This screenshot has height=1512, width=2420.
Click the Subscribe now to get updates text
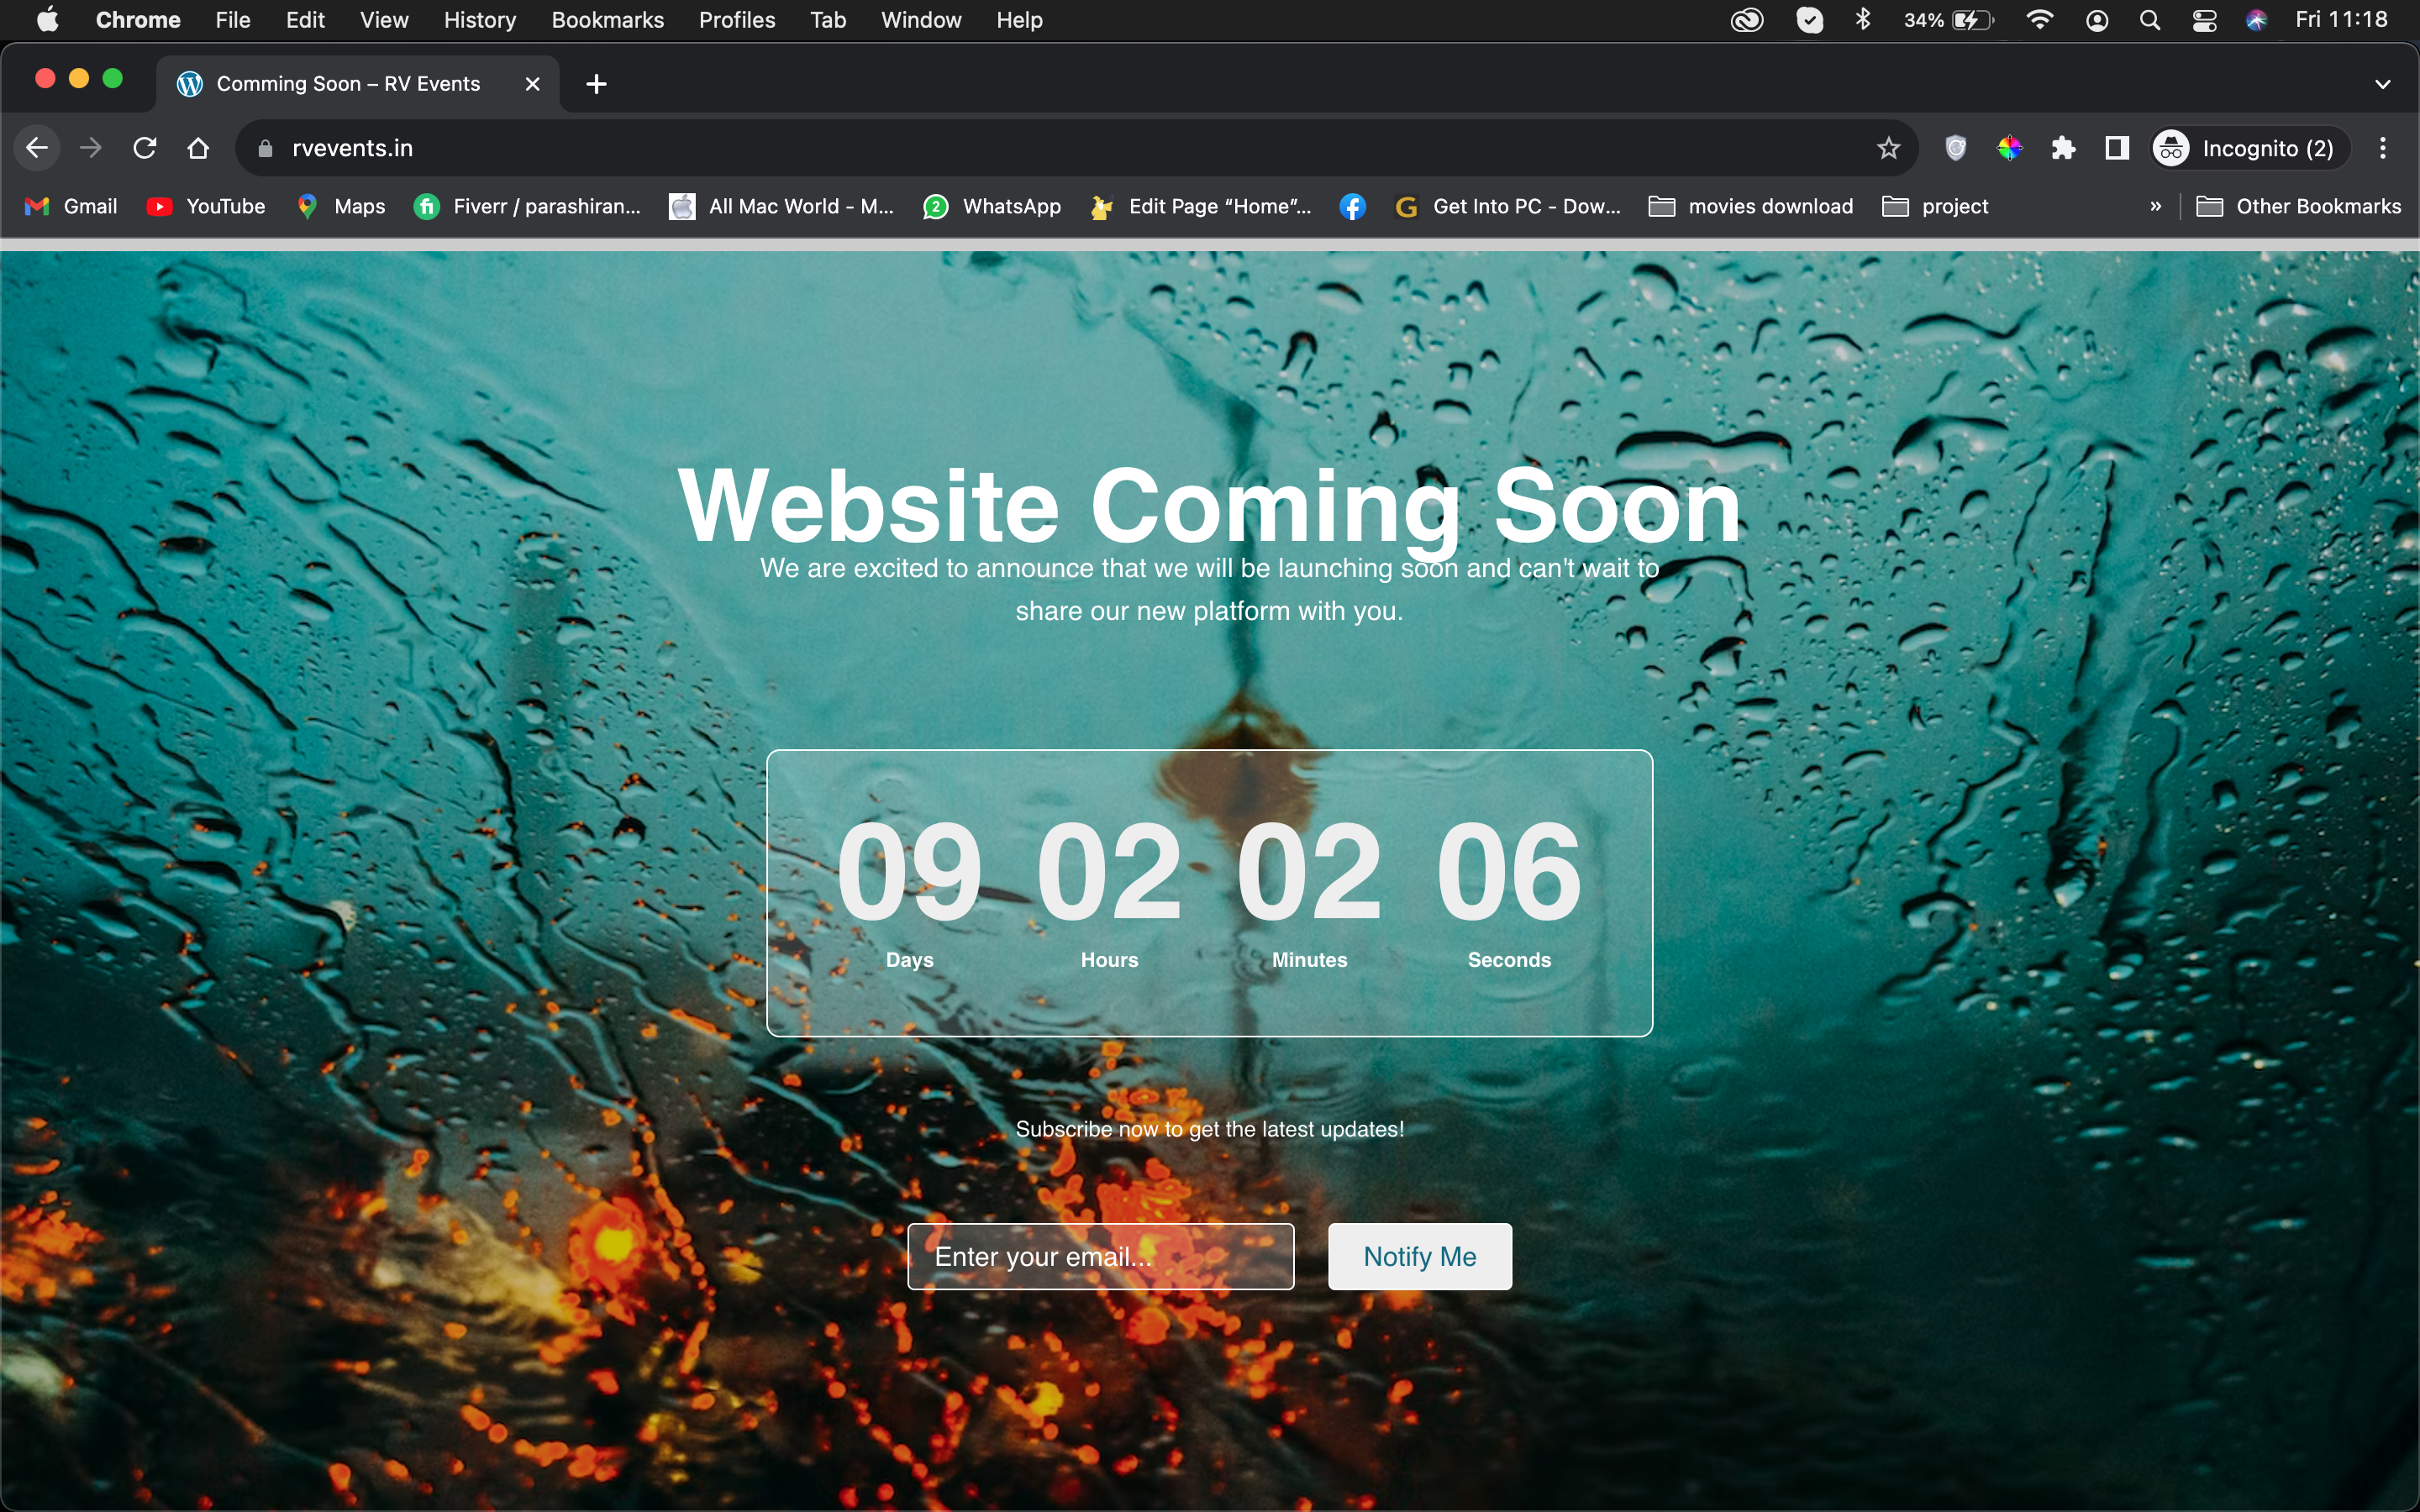1209,1129
